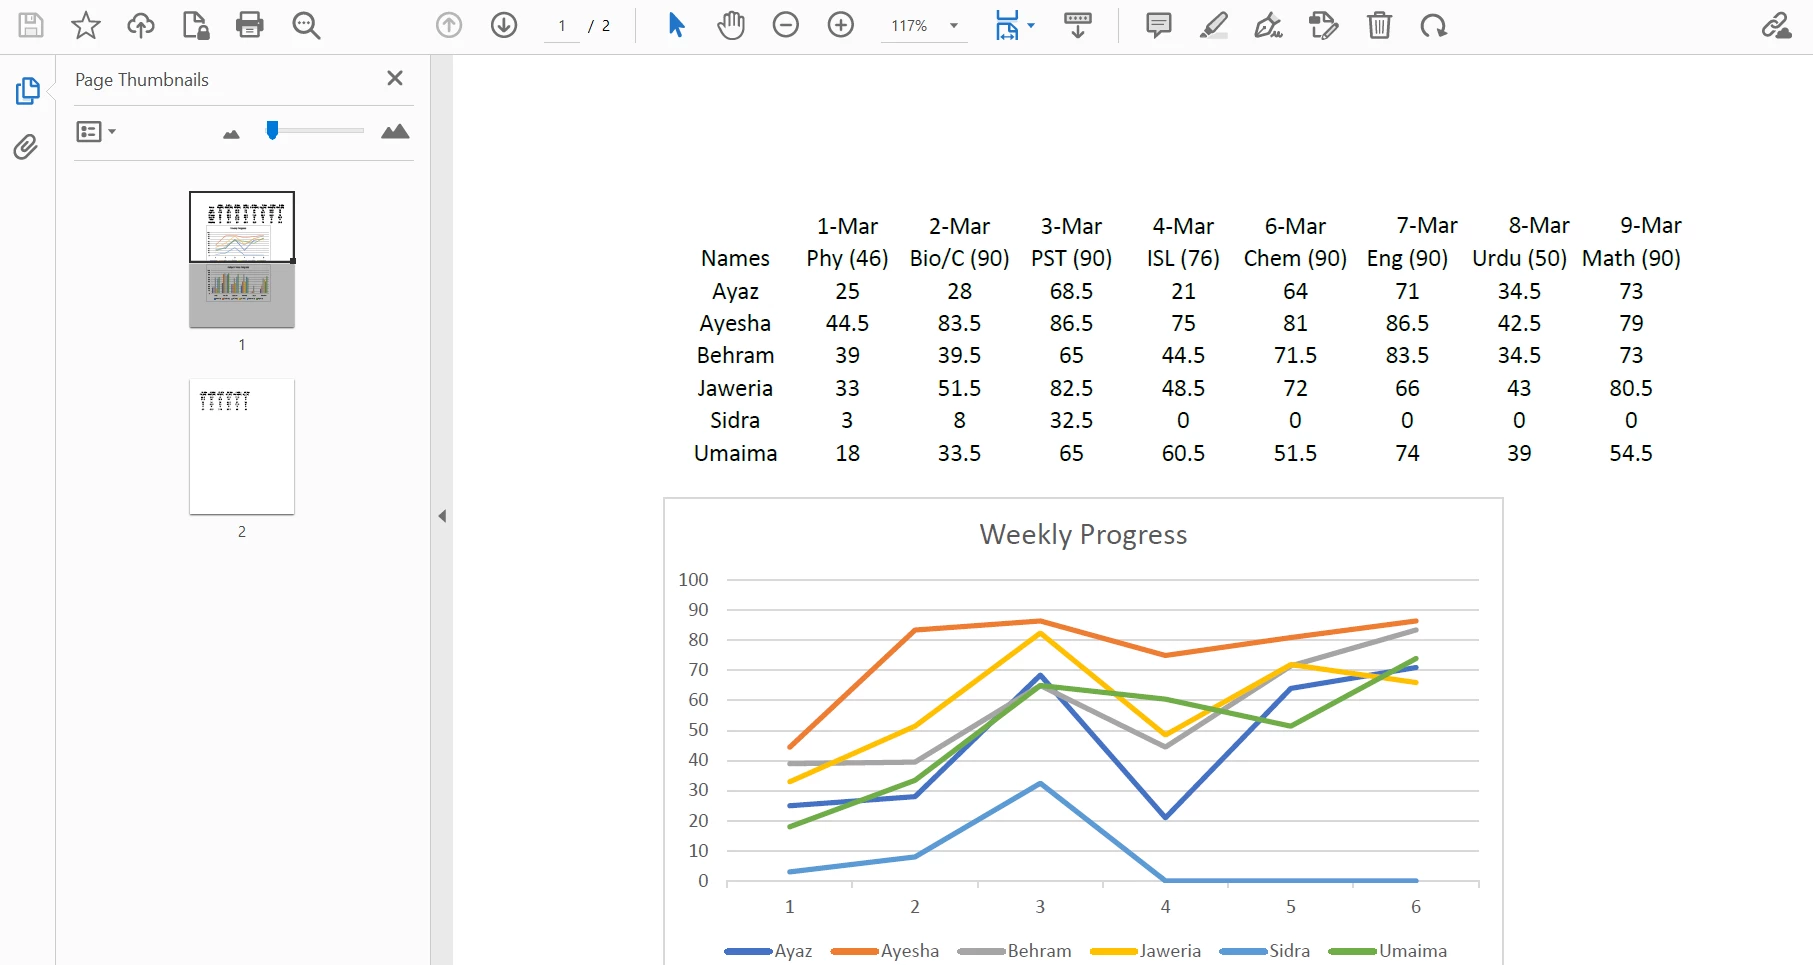This screenshot has height=965, width=1813.
Task: Click the scrolling mode keyboard icon
Action: click(1078, 25)
